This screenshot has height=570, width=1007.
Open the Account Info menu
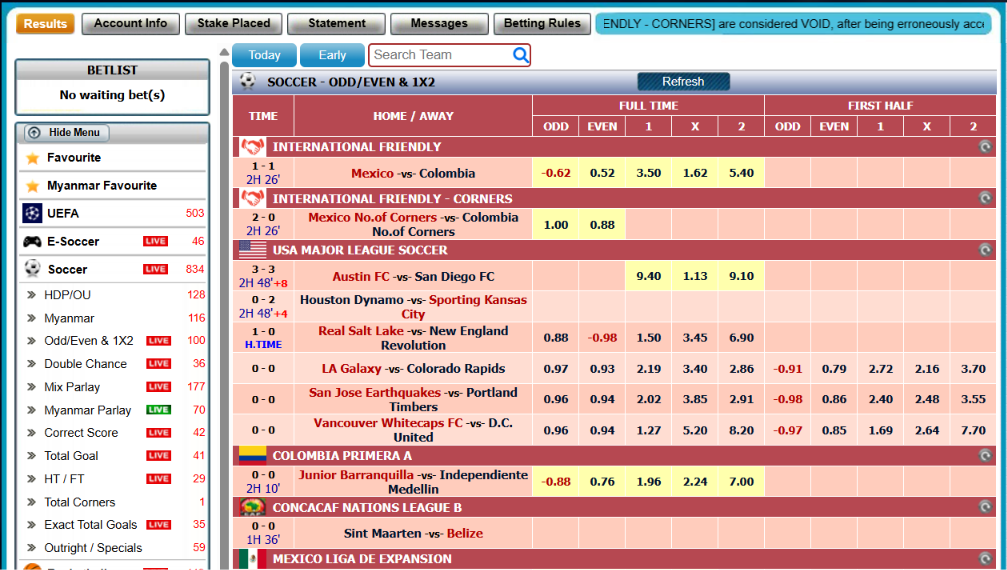[130, 24]
